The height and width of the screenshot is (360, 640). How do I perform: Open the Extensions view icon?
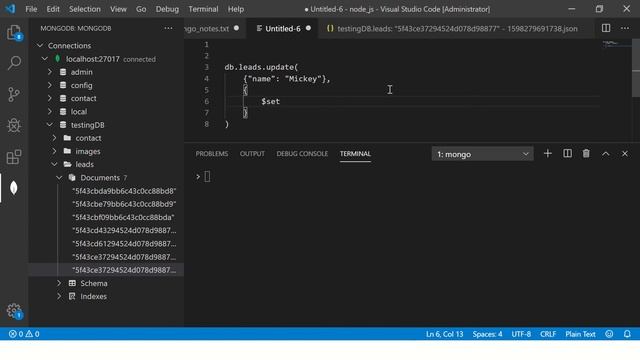(14, 157)
